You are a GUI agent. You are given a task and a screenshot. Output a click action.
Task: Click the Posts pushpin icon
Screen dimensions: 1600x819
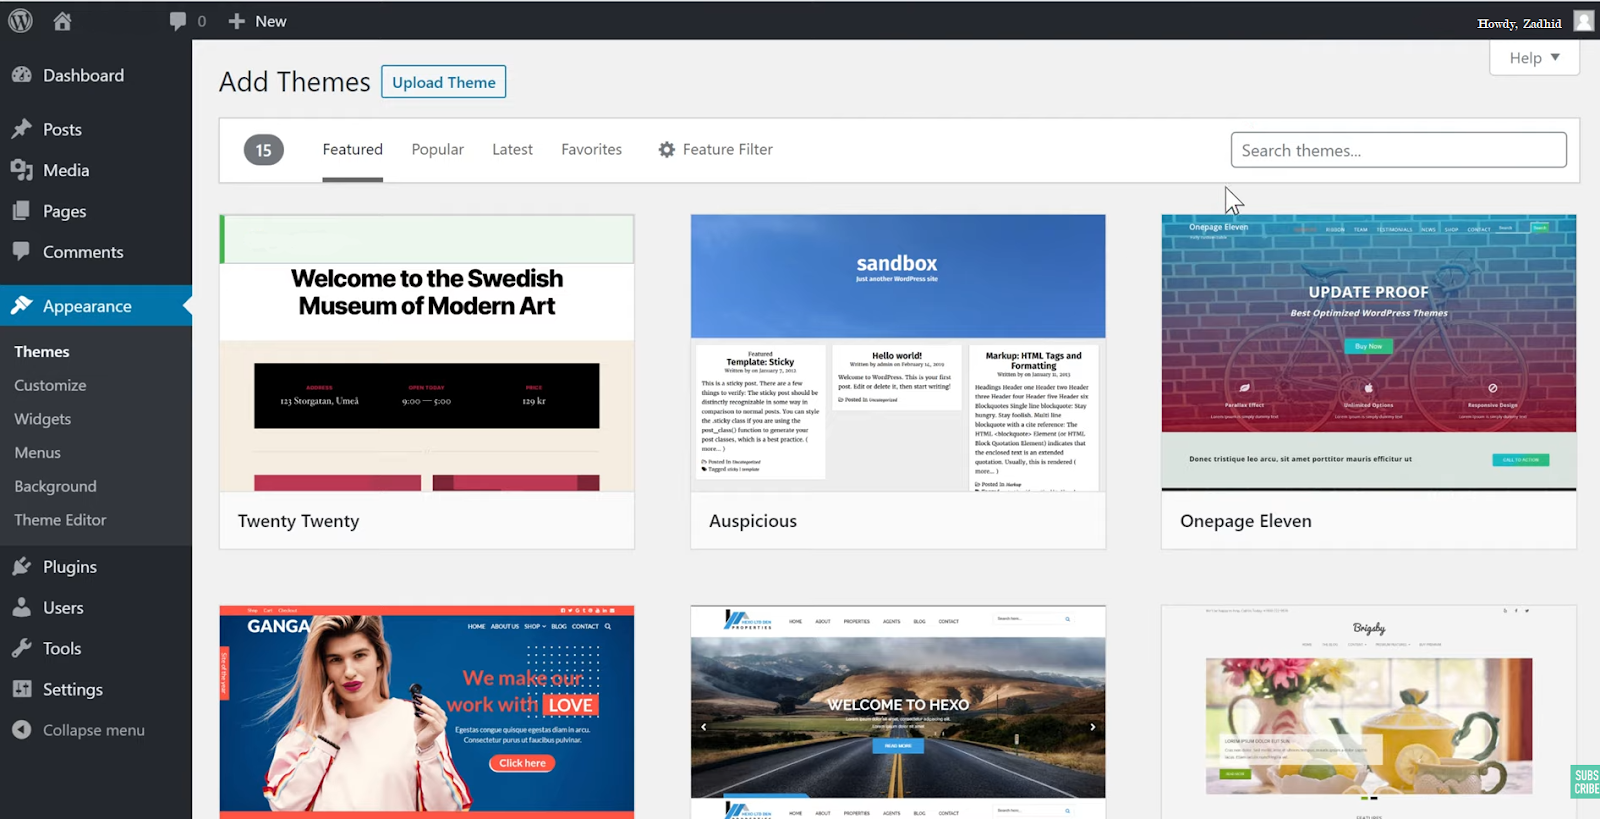pos(21,129)
